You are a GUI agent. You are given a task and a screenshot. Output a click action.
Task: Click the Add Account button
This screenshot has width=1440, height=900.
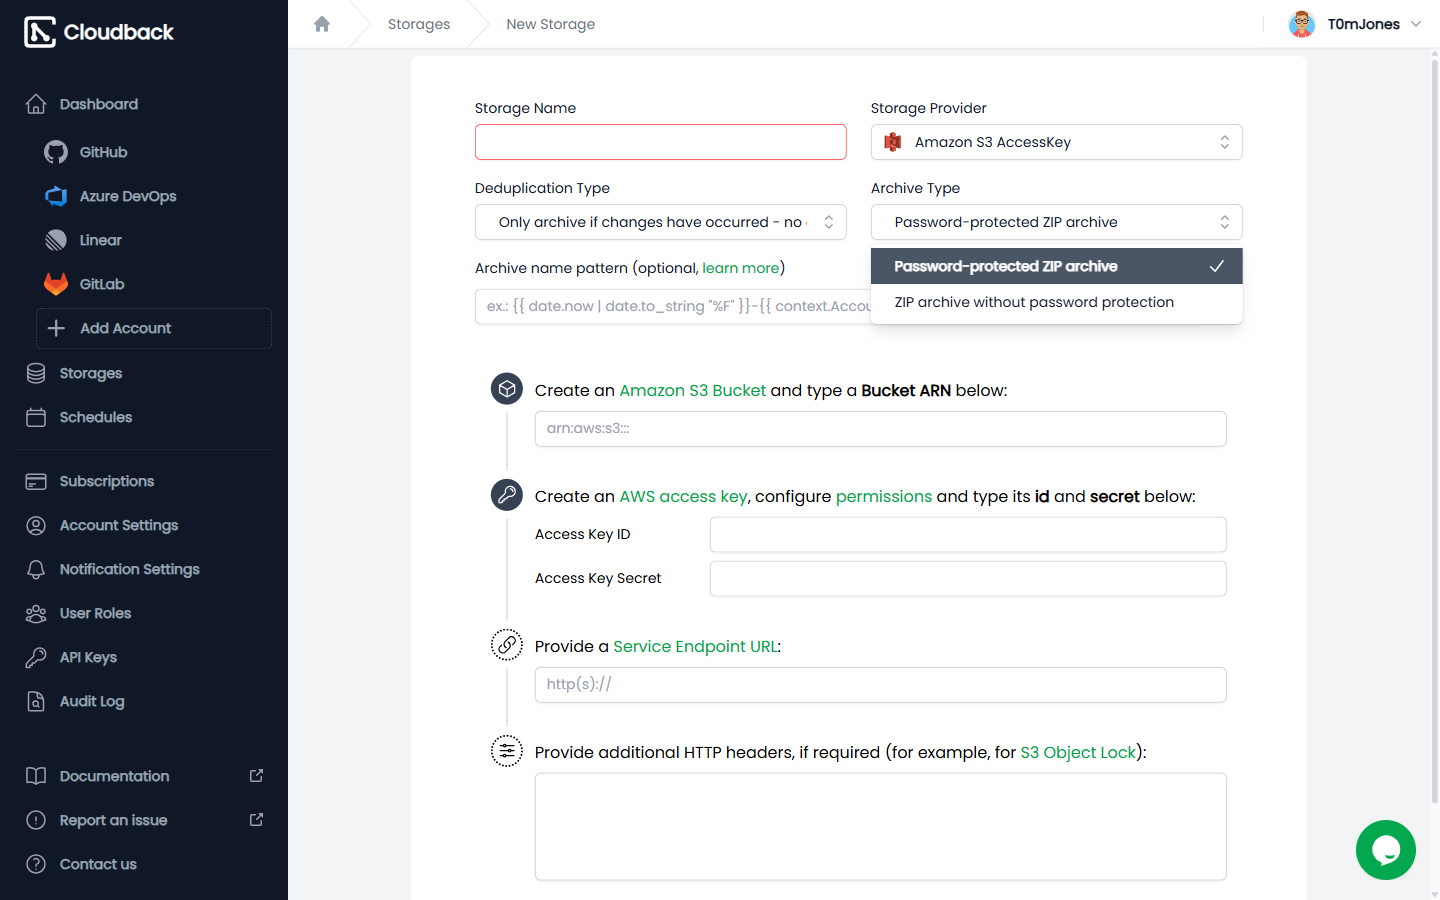point(154,328)
